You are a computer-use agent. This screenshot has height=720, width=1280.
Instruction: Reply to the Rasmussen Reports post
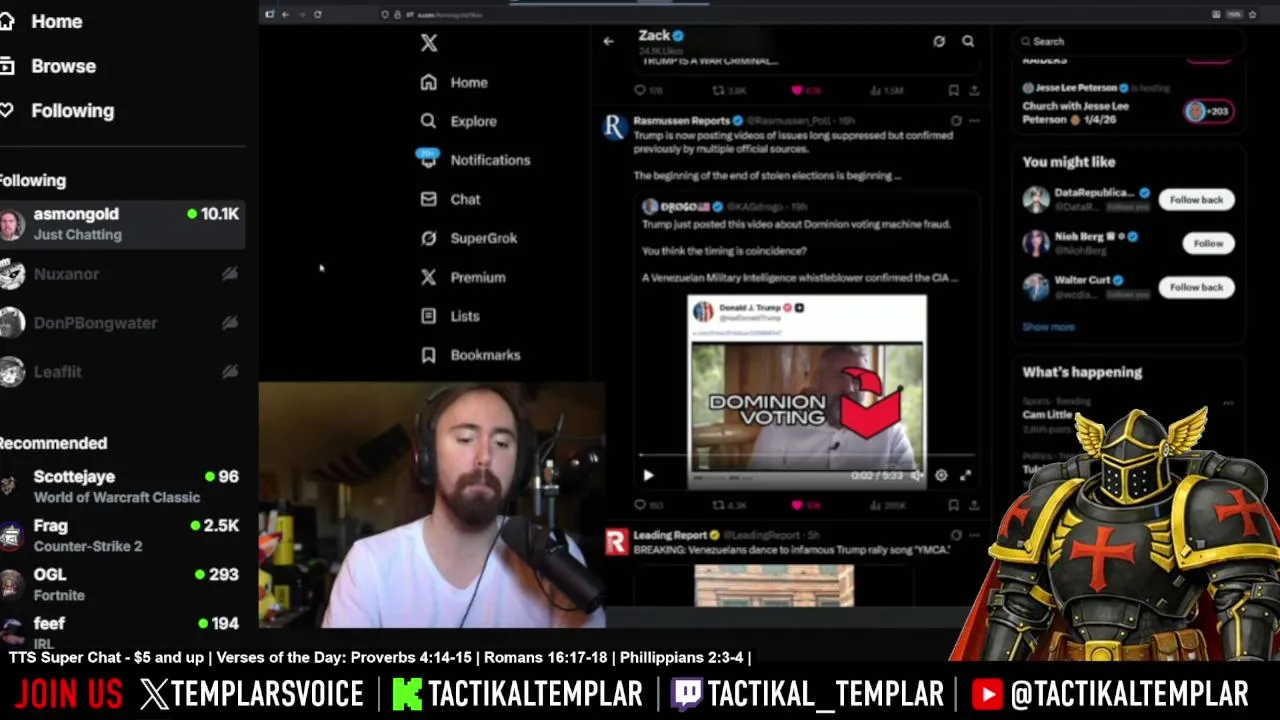pos(640,505)
